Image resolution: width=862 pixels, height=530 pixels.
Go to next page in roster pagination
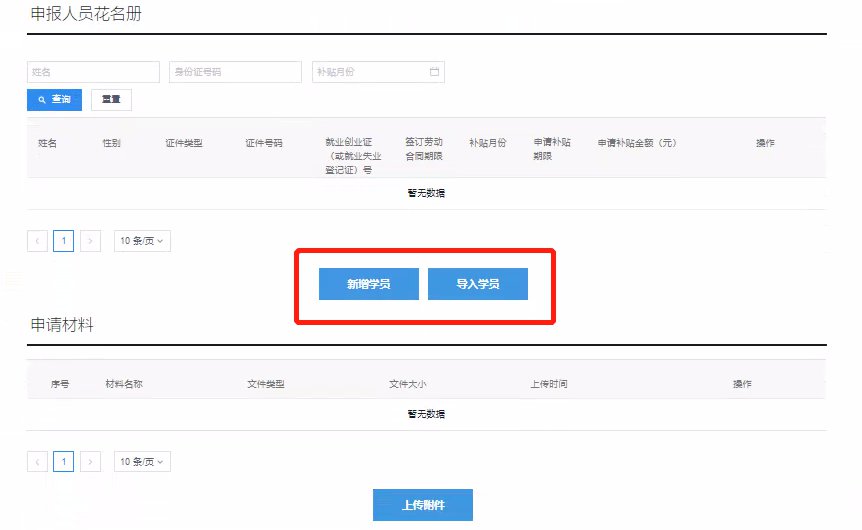[90, 241]
